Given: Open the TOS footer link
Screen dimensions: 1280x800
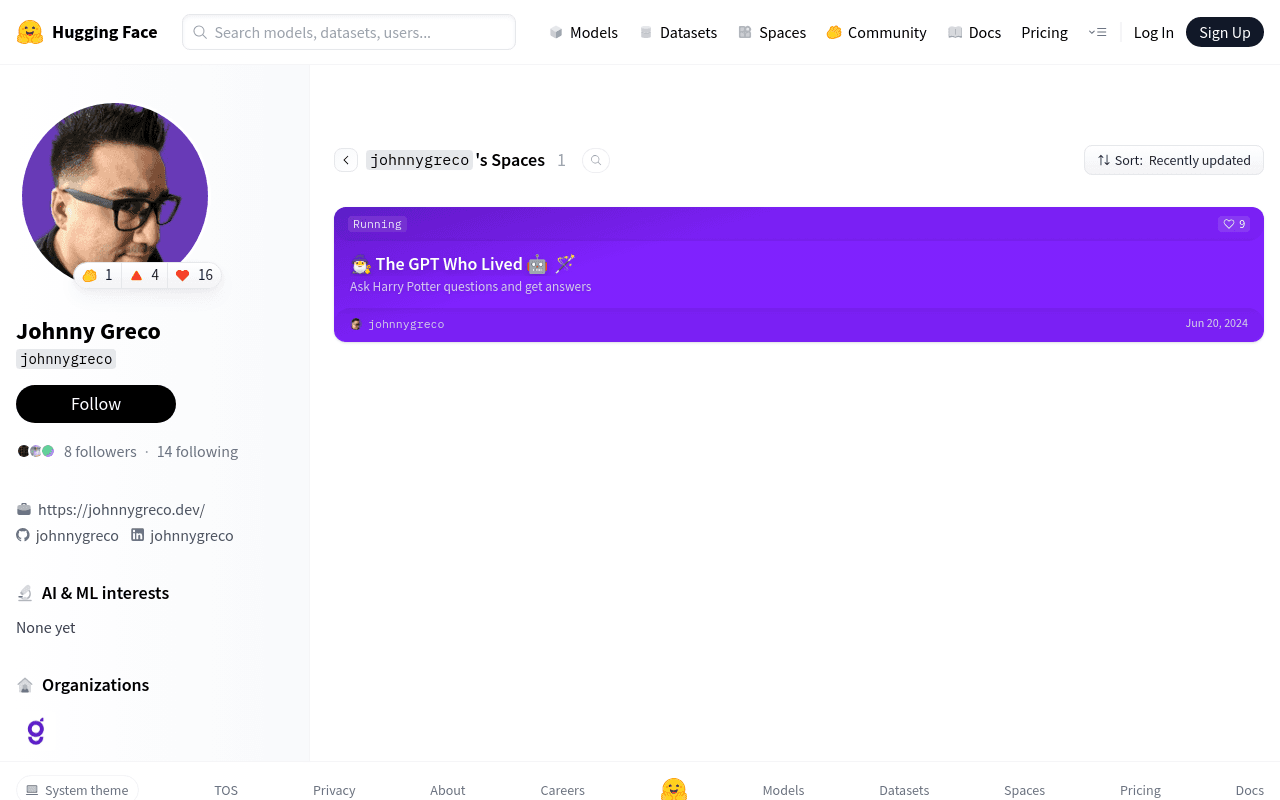Looking at the screenshot, I should 226,790.
